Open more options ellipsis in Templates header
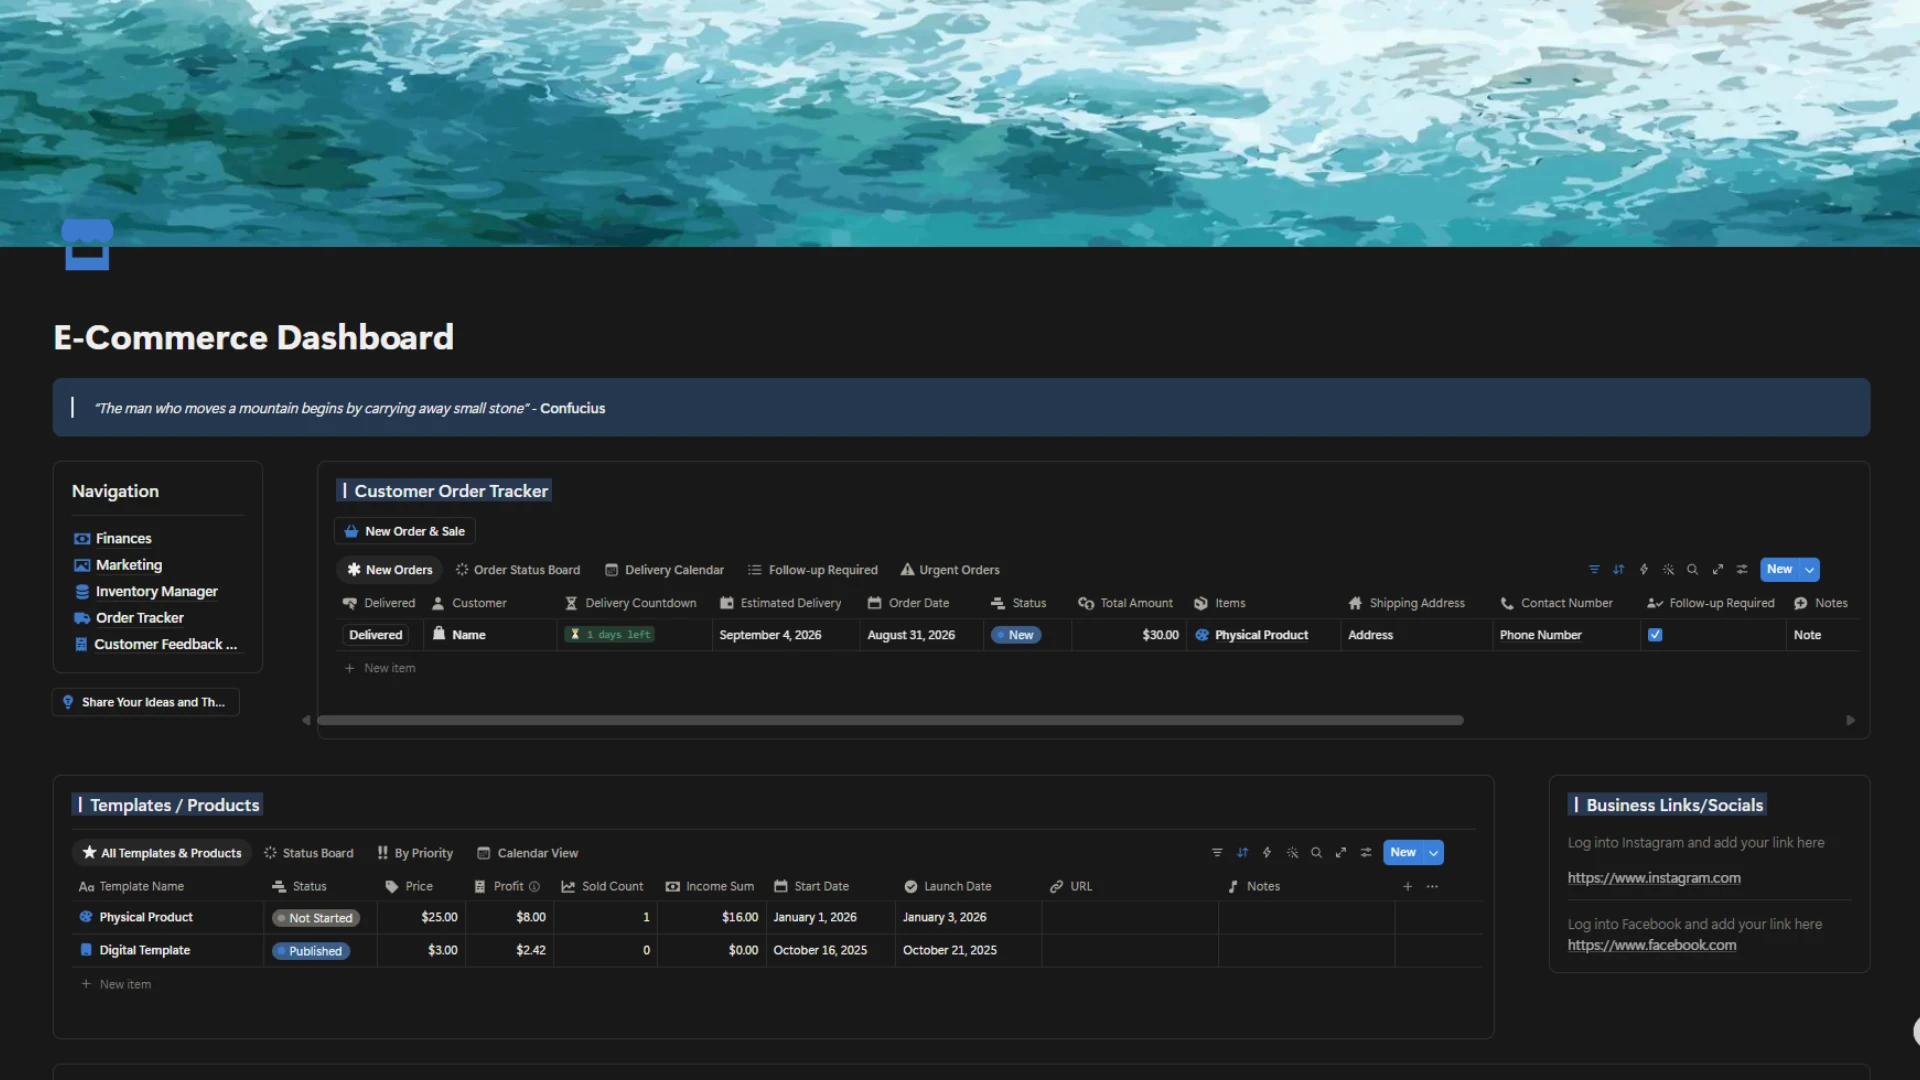This screenshot has width=1920, height=1080. pyautogui.click(x=1432, y=886)
